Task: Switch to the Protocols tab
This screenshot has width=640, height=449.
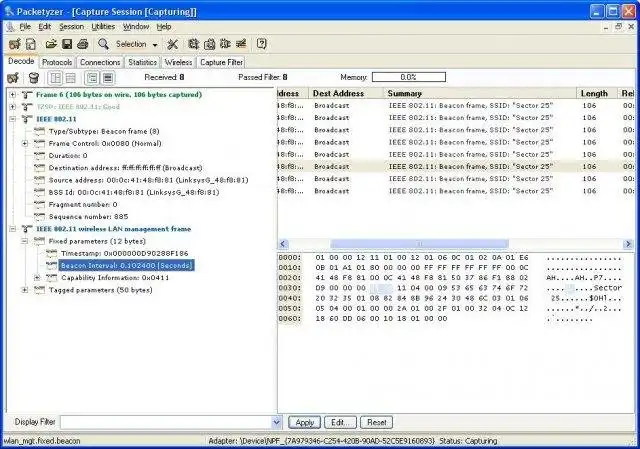Action: (57, 62)
